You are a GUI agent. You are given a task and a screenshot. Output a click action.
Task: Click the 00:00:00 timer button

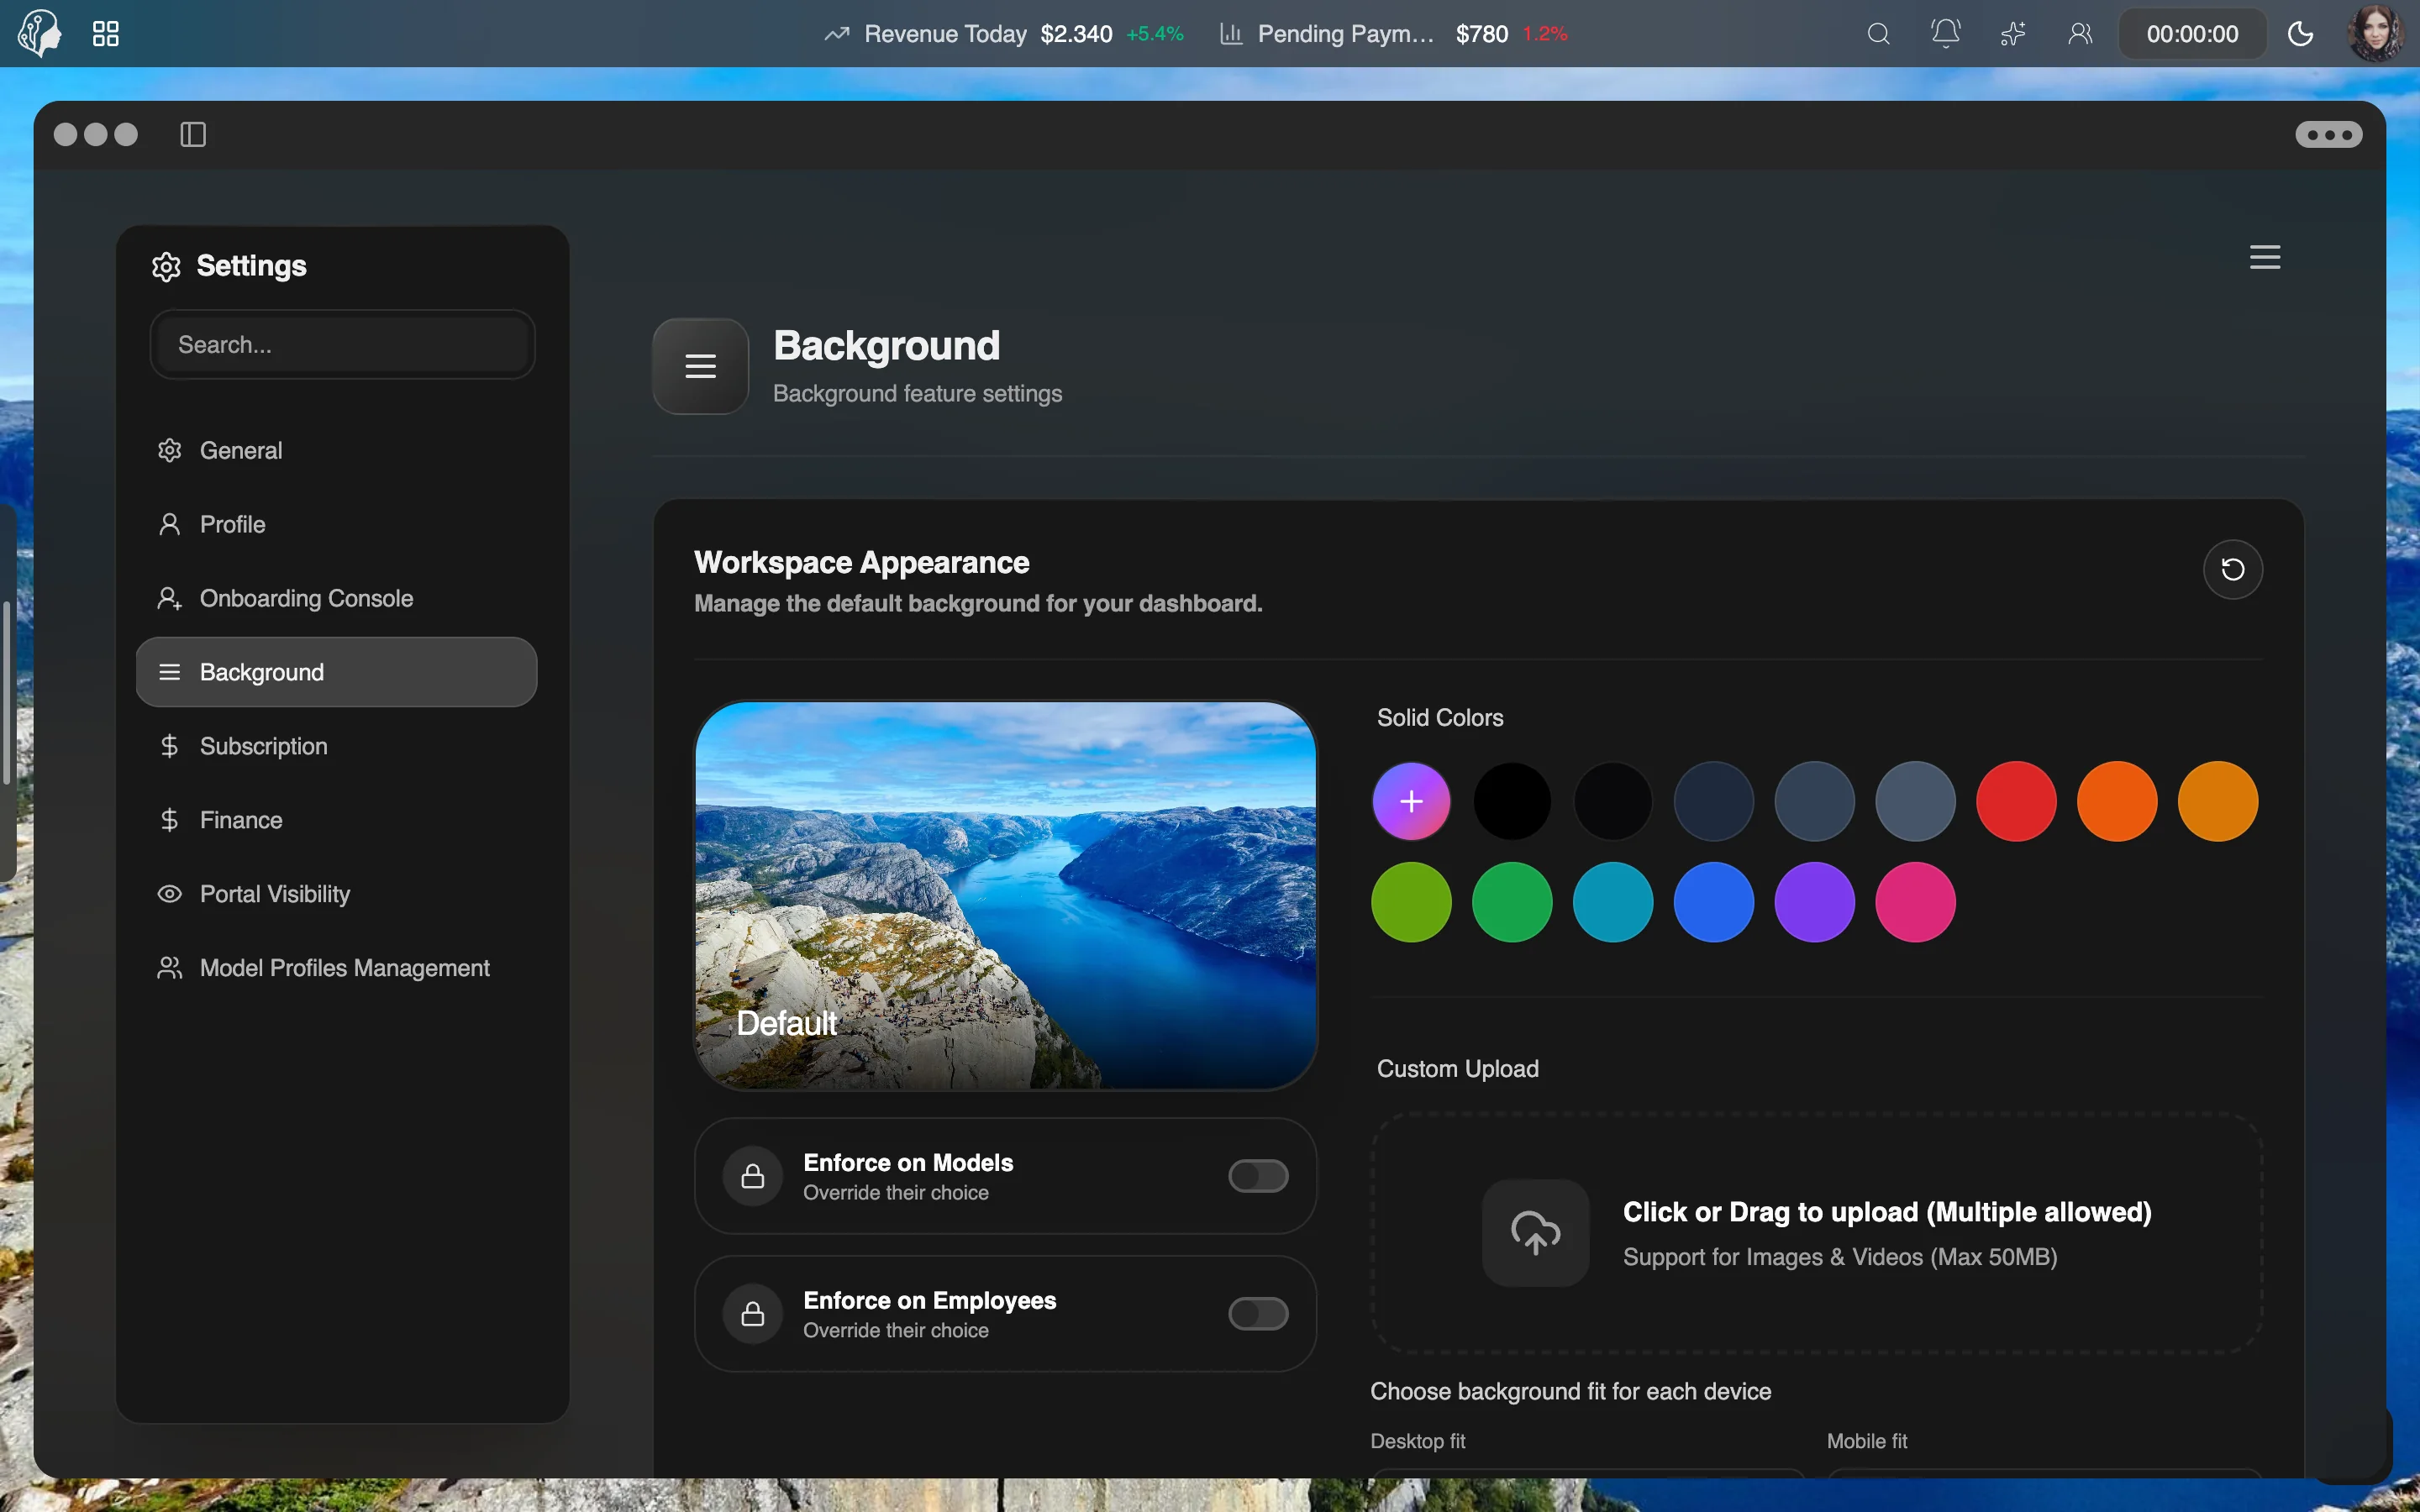click(2192, 34)
